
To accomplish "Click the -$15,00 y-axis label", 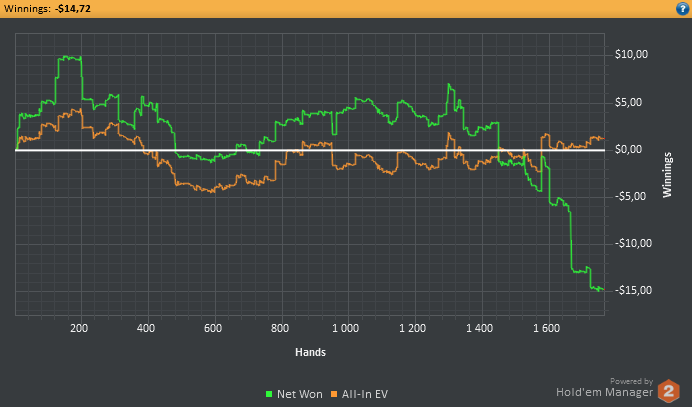I will coord(633,290).
